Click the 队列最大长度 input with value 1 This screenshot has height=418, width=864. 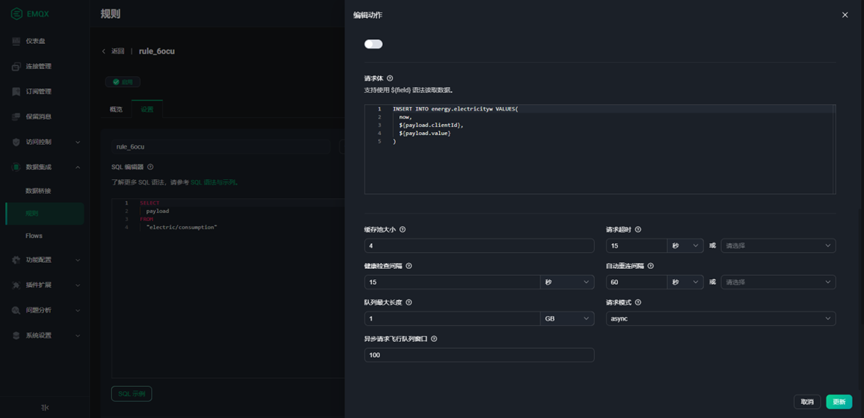click(452, 318)
